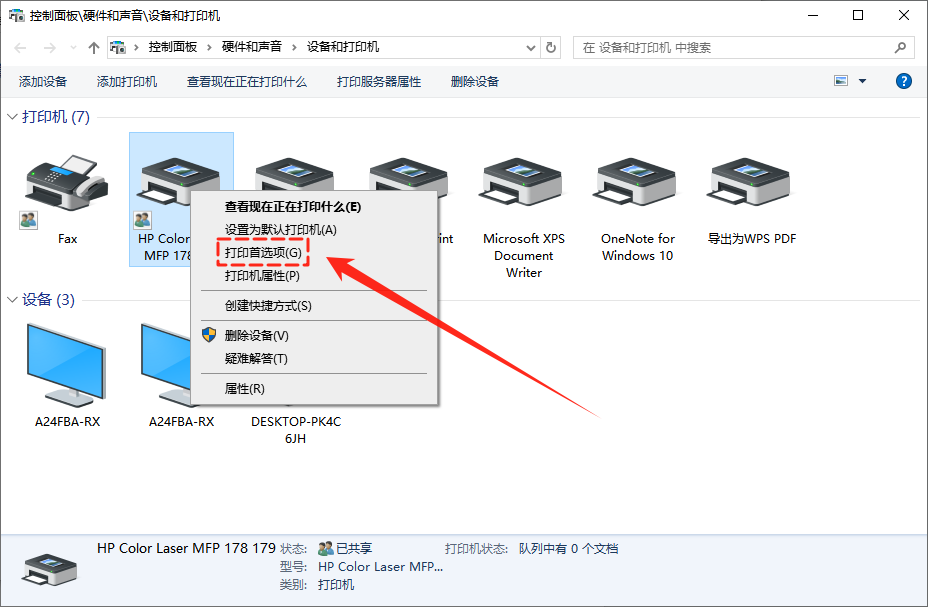Click 添加打印机 in the toolbar
The height and width of the screenshot is (607, 928).
(x=127, y=82)
